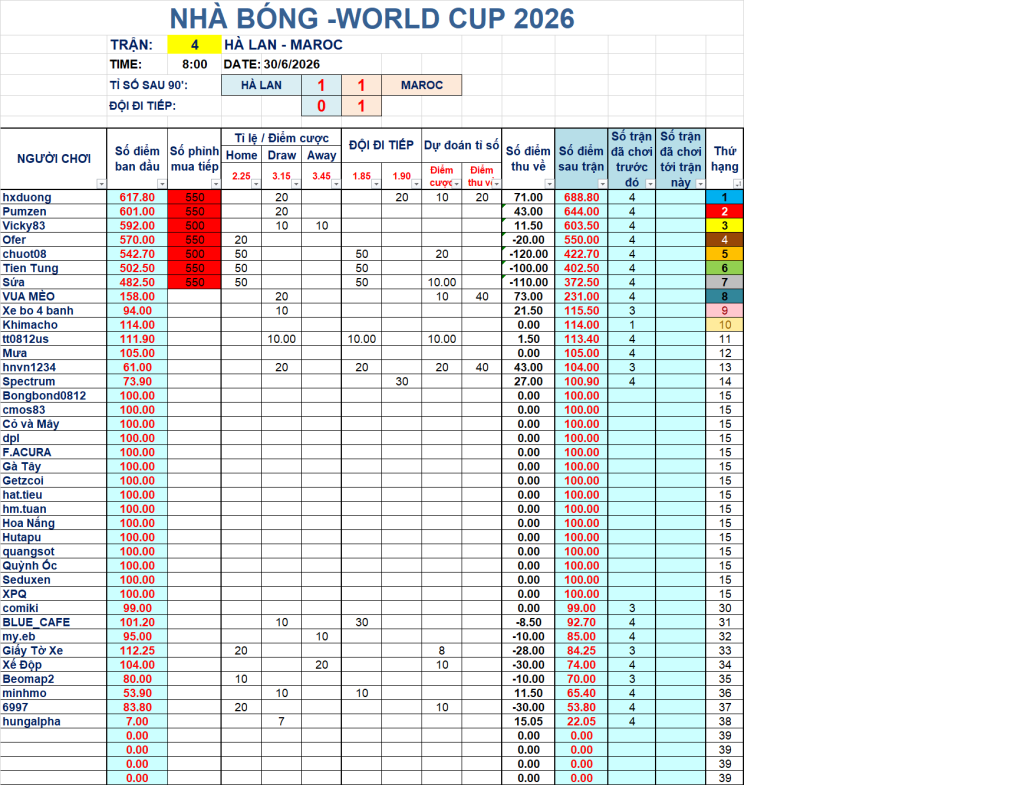
Task: Click Ofer's red 550 chip cell
Action: tap(195, 240)
